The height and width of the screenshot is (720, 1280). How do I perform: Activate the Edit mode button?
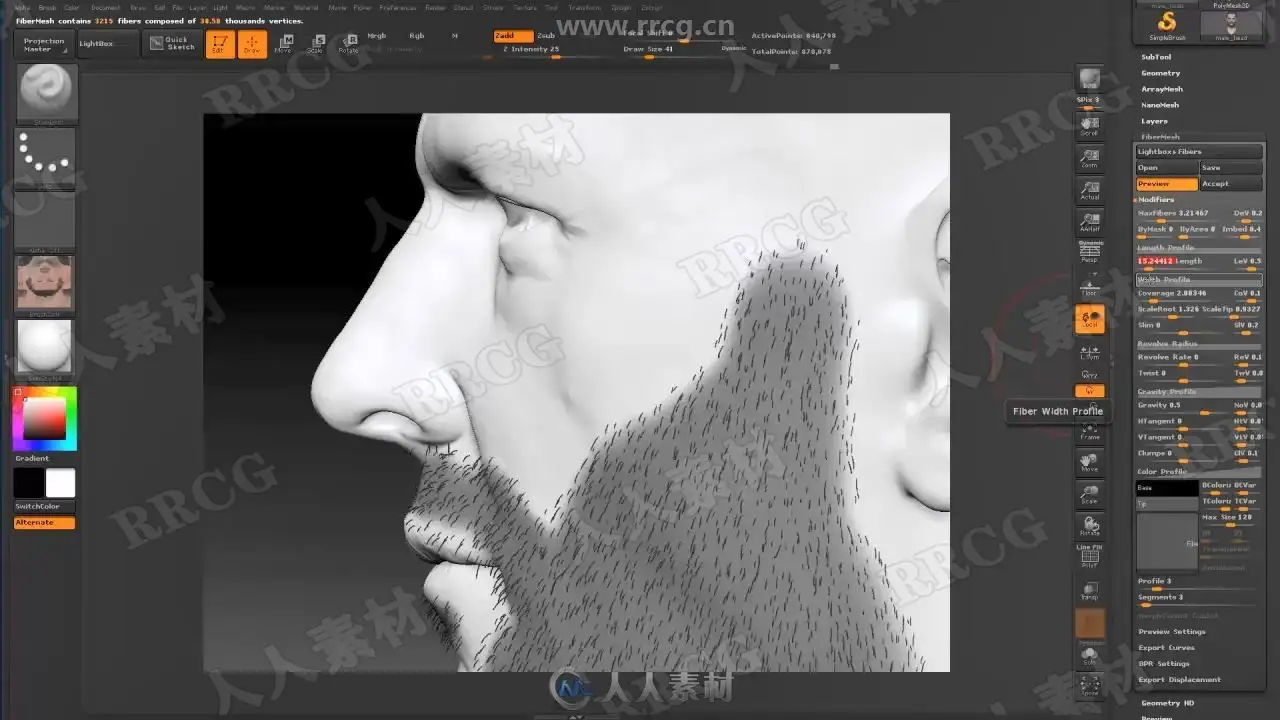(x=220, y=44)
